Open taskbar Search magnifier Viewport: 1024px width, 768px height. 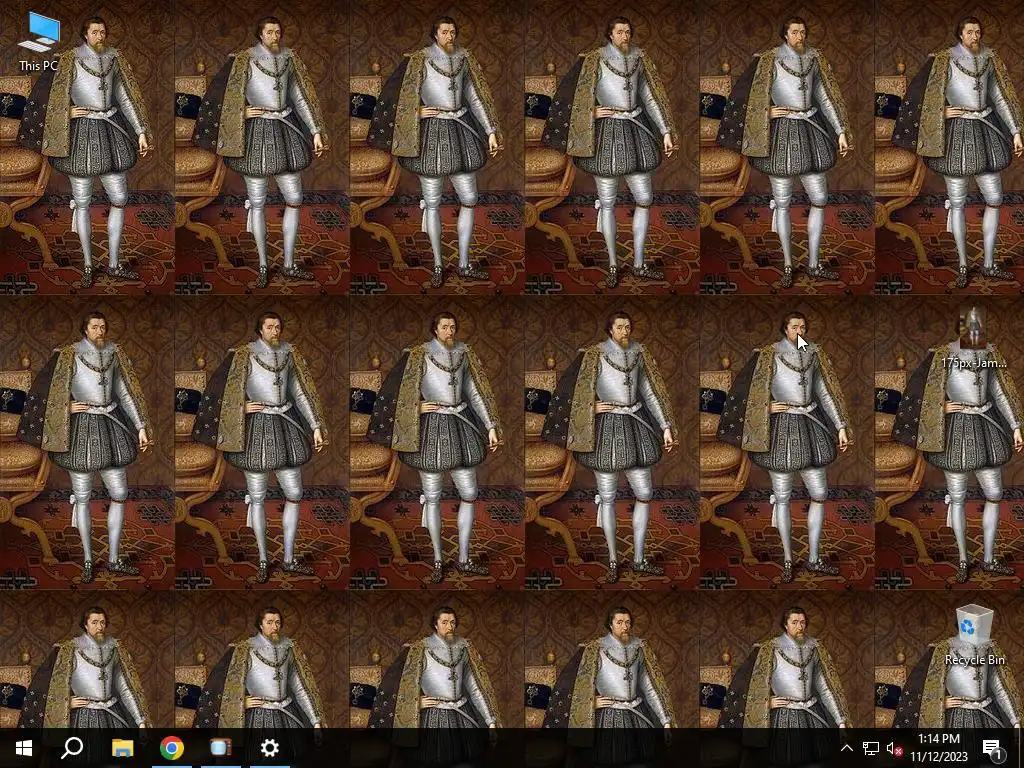tap(72, 748)
